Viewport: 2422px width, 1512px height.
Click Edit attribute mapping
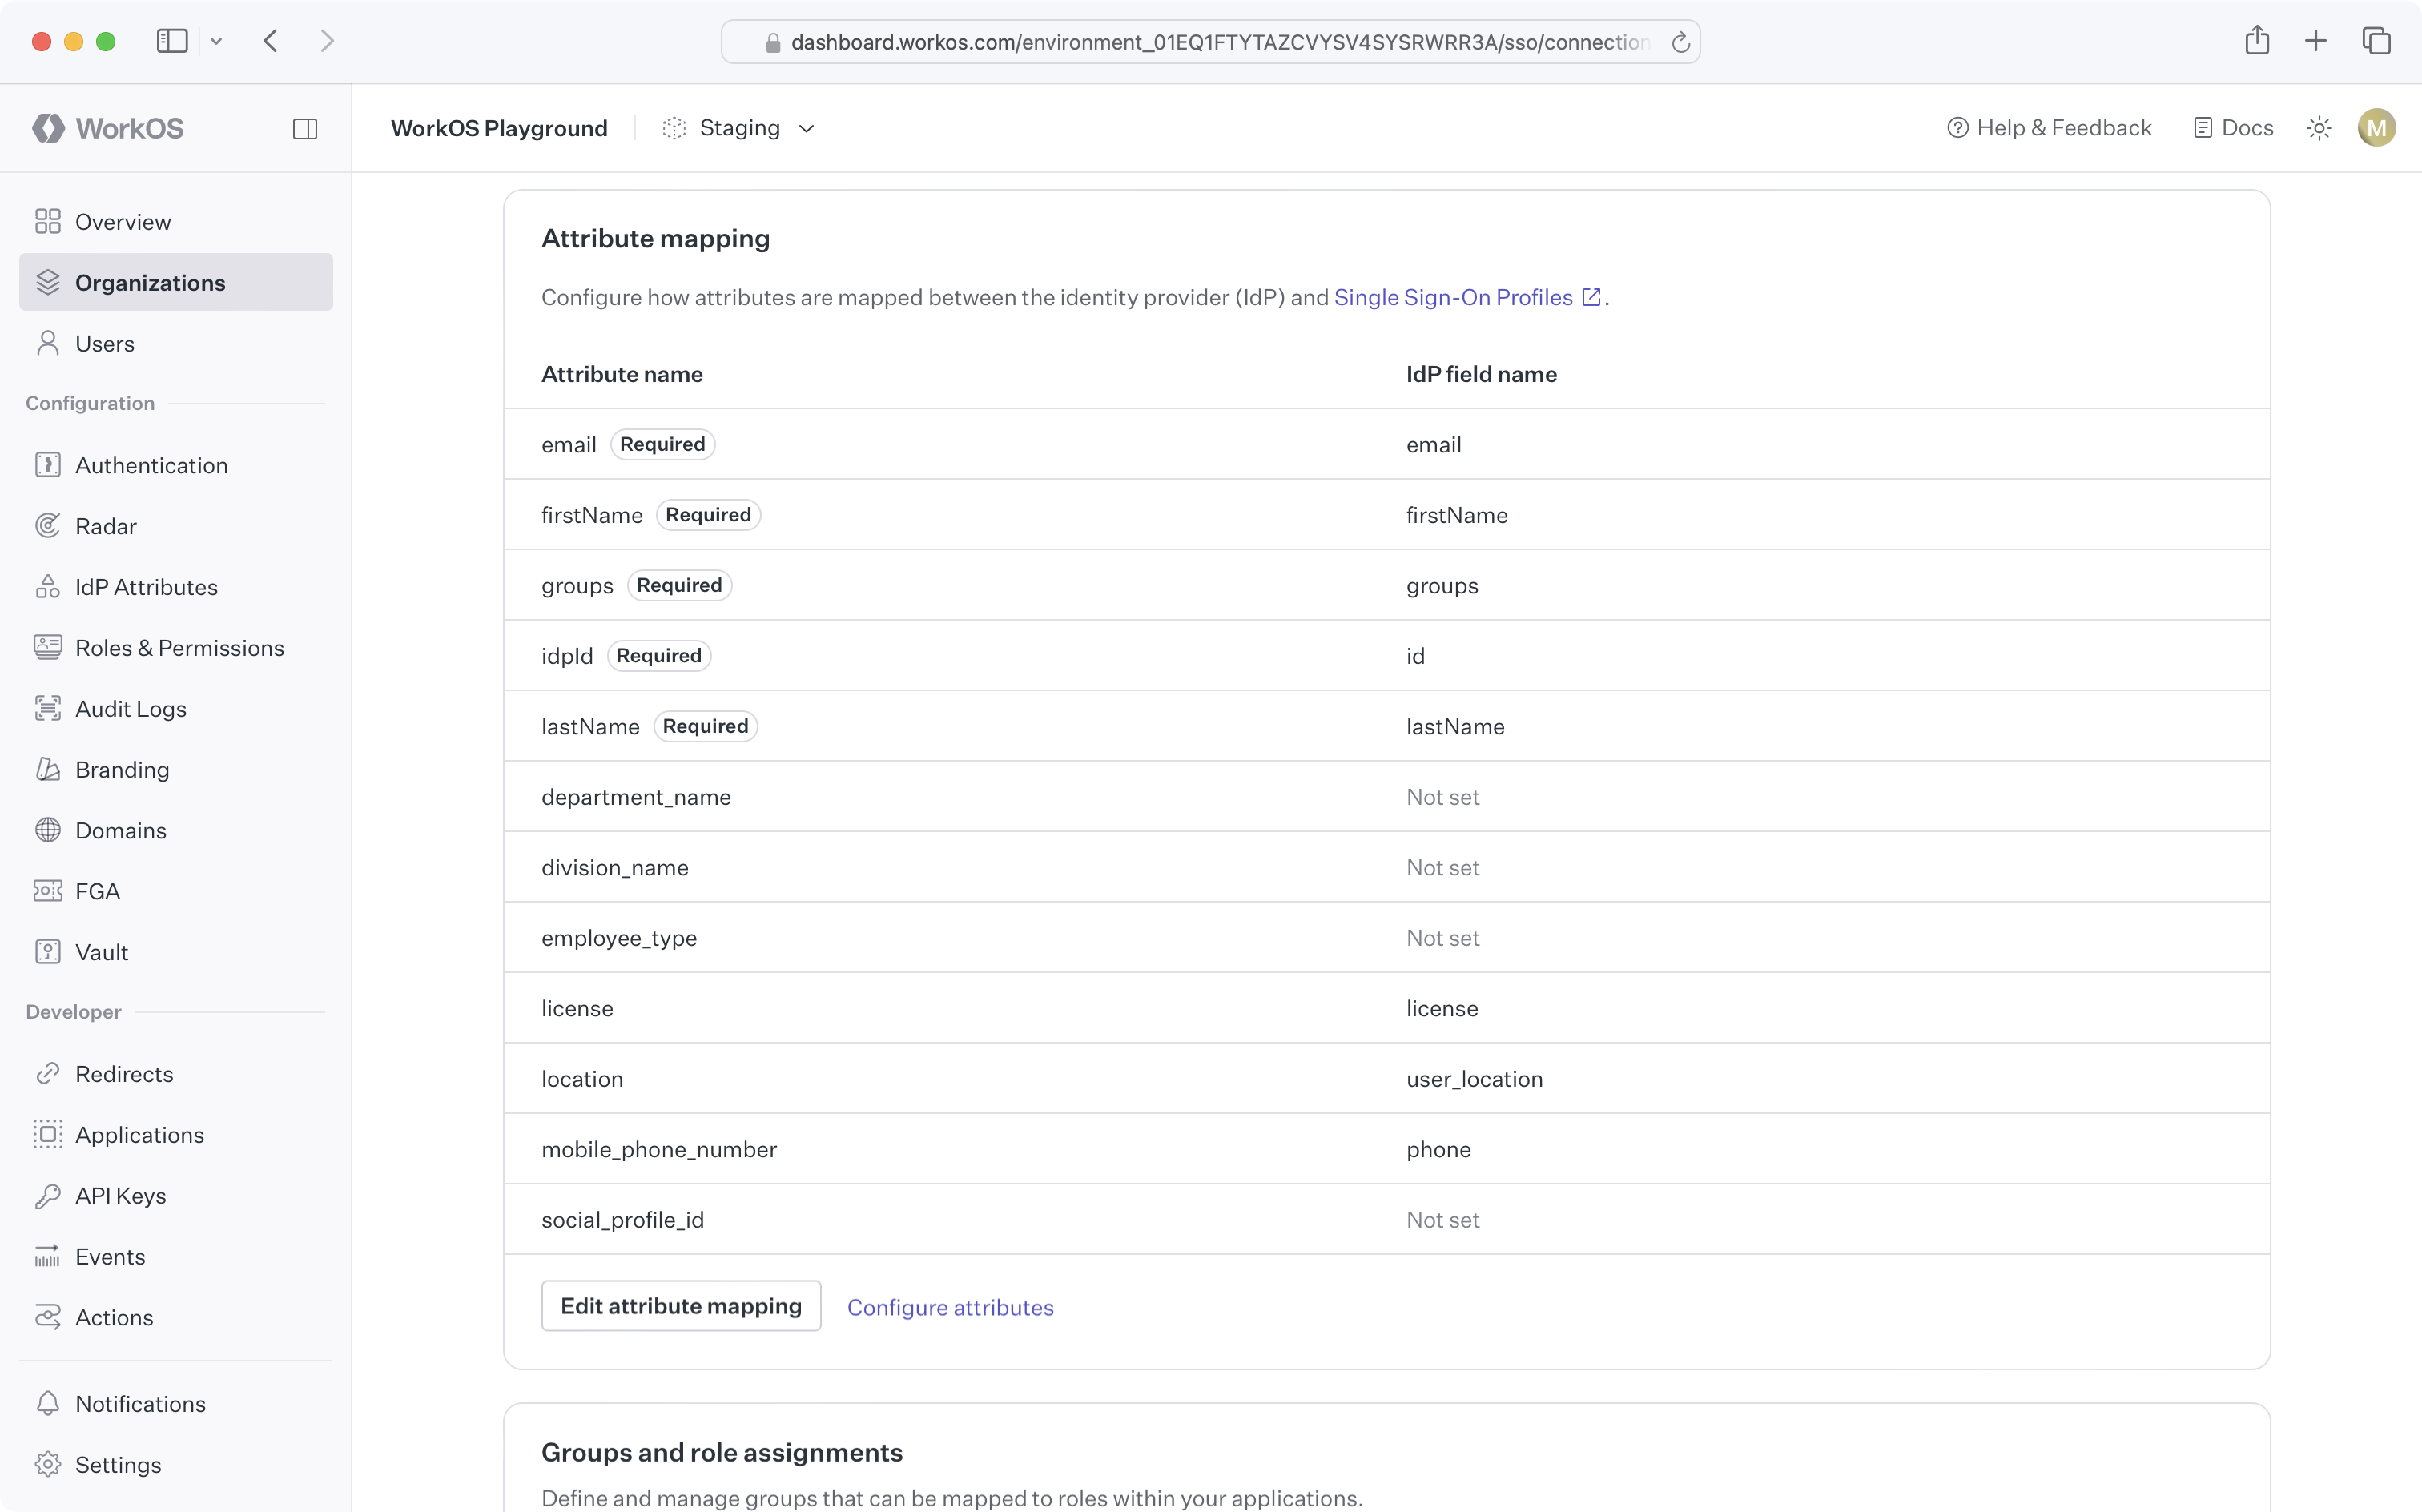pos(681,1305)
